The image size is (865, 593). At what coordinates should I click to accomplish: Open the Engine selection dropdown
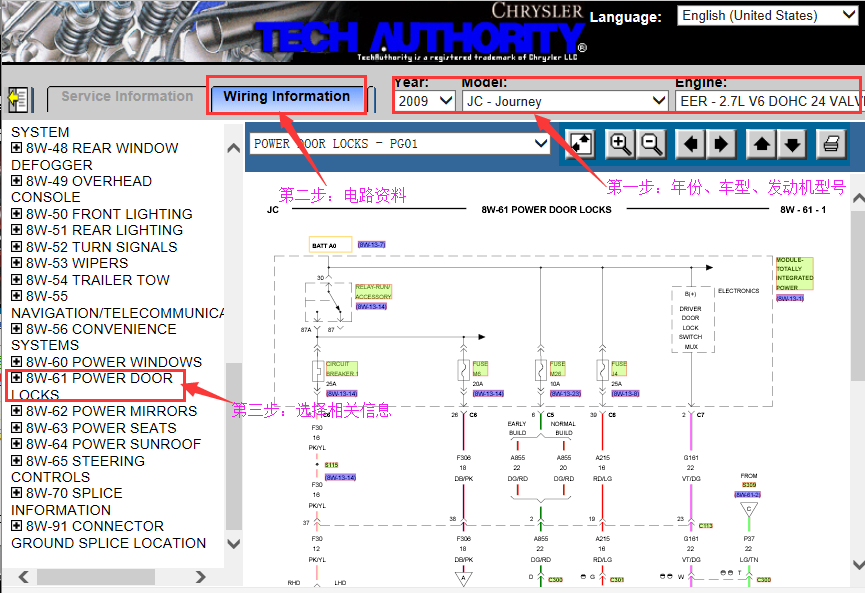(770, 101)
